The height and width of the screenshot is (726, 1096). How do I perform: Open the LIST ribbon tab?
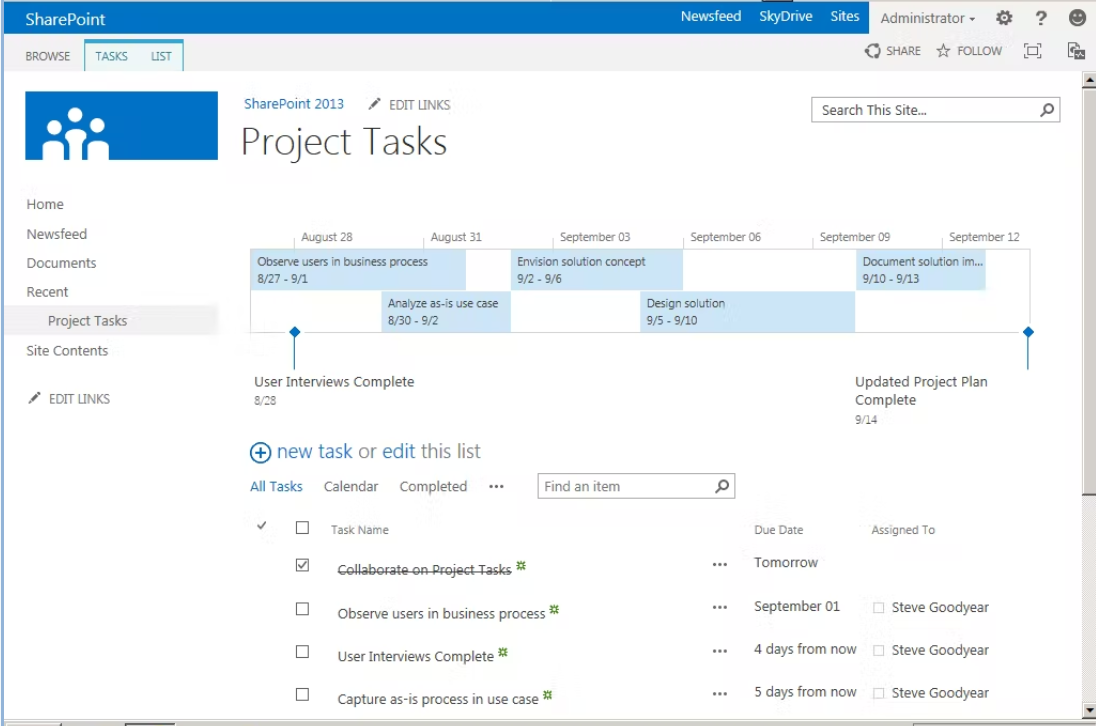pyautogui.click(x=161, y=56)
